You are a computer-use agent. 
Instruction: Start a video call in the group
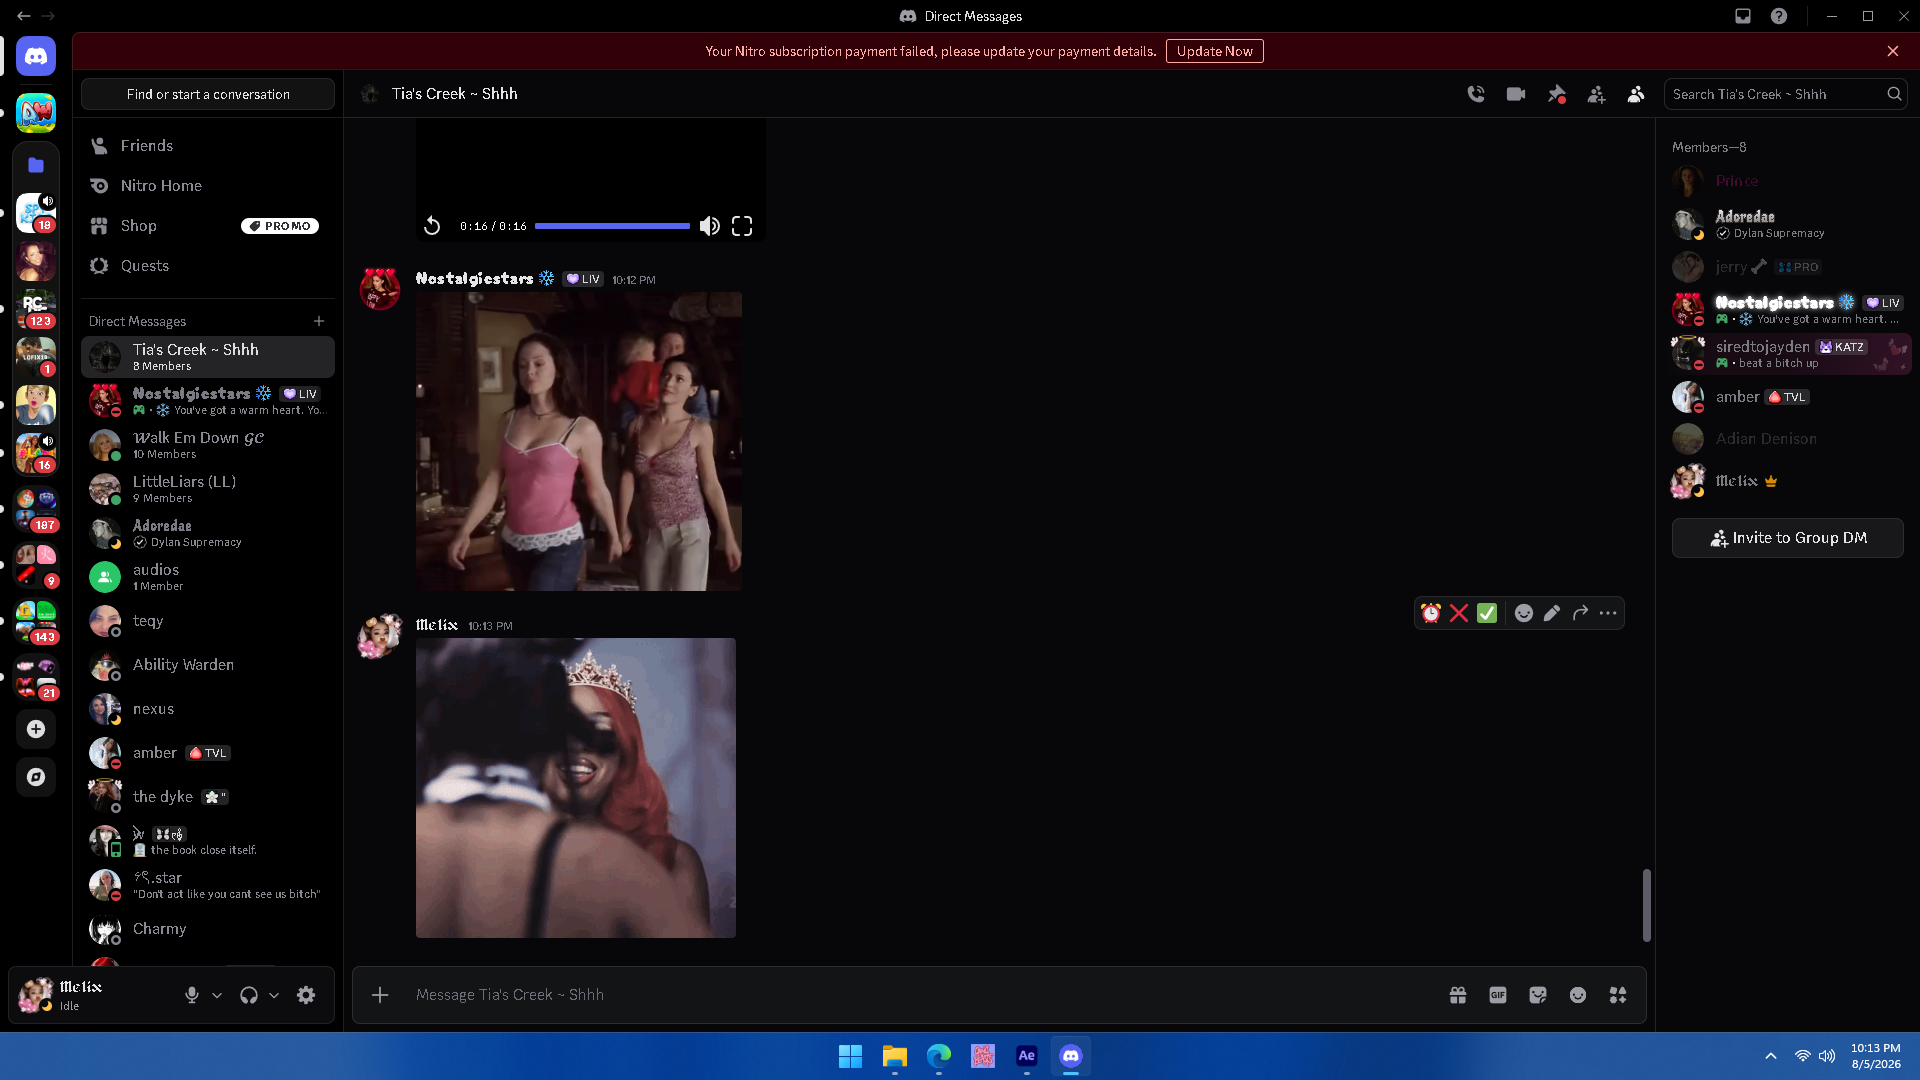point(1516,94)
